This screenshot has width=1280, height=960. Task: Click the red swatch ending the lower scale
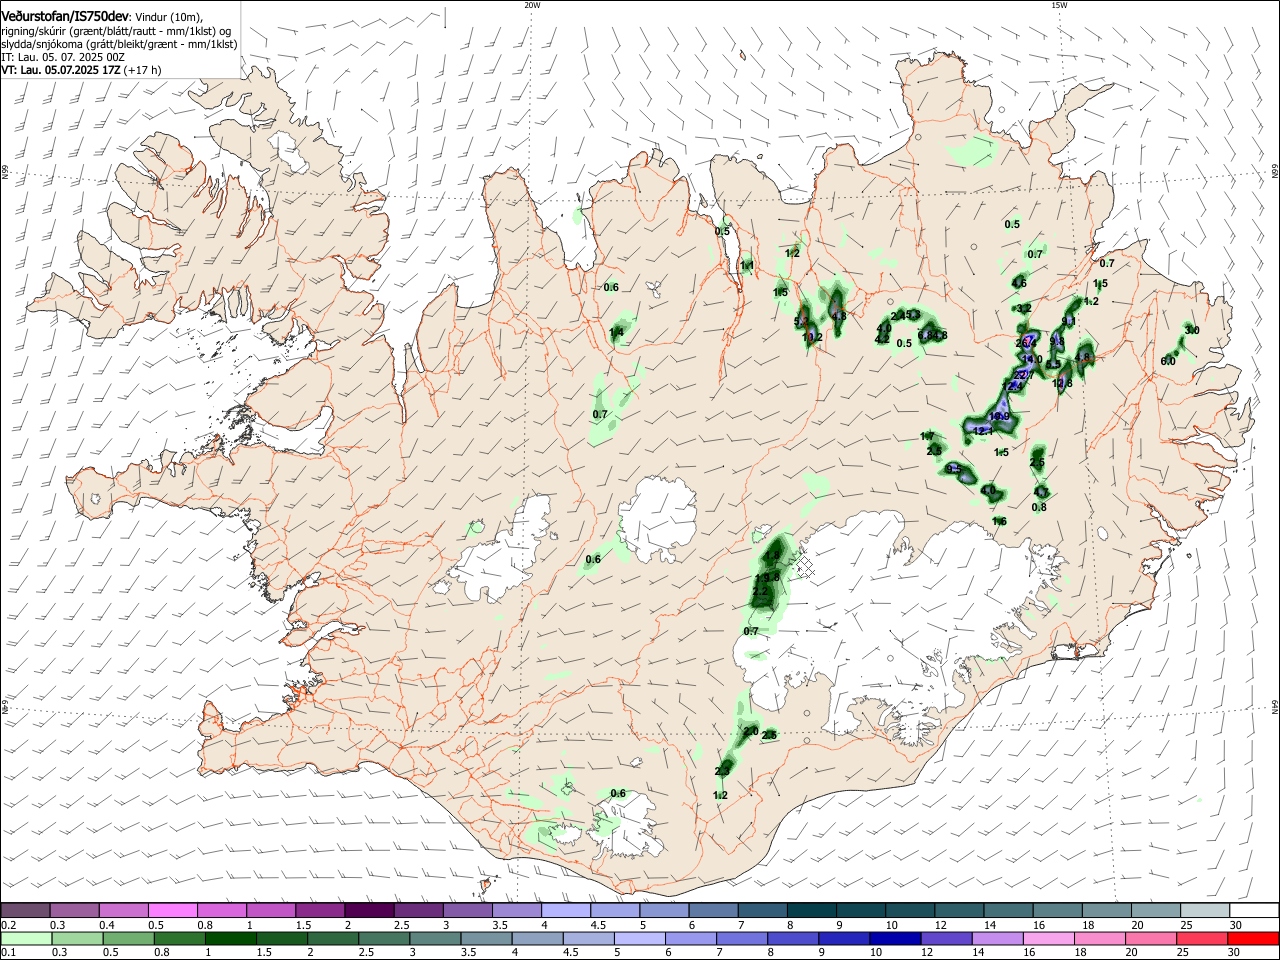(1252, 938)
